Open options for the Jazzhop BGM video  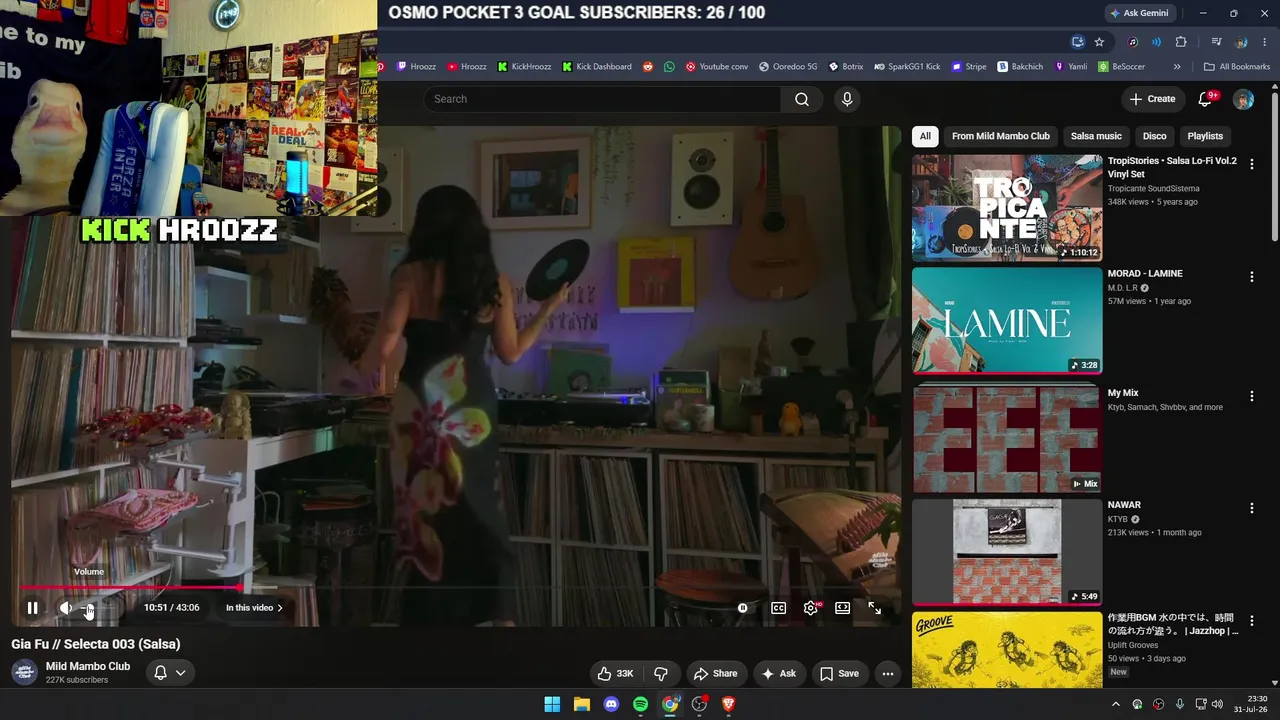[x=1252, y=621]
